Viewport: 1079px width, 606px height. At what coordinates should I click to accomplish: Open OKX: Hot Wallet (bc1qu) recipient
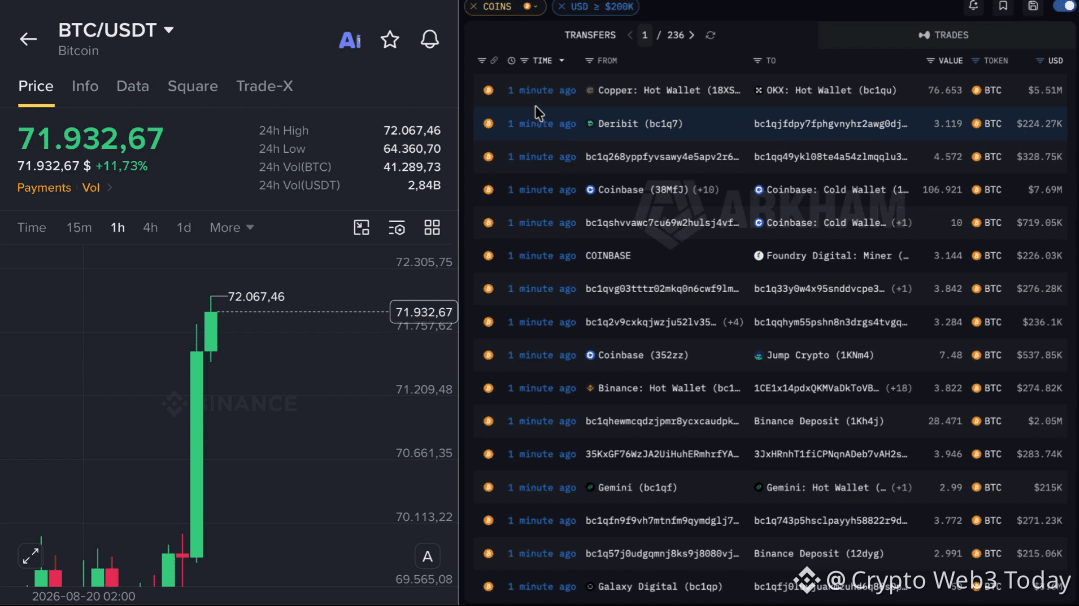click(x=825, y=90)
